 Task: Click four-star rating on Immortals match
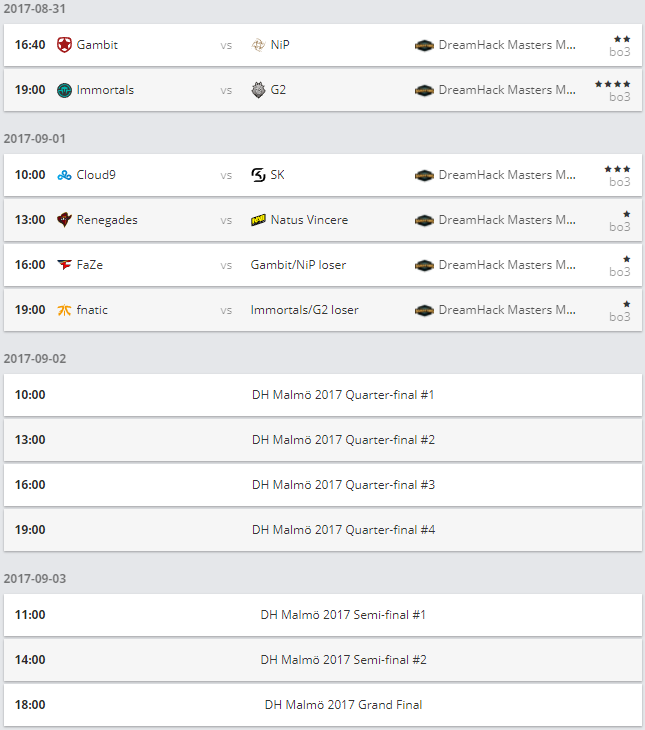point(612,84)
